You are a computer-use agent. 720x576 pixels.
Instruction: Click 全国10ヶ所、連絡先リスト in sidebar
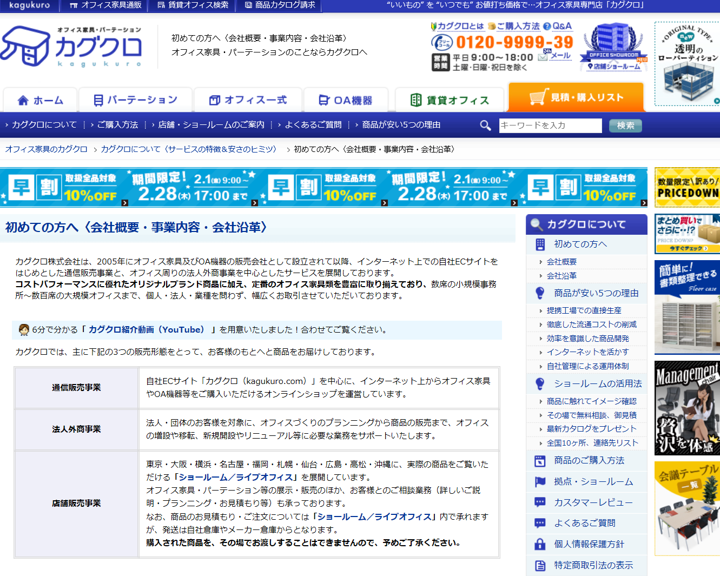tap(592, 443)
